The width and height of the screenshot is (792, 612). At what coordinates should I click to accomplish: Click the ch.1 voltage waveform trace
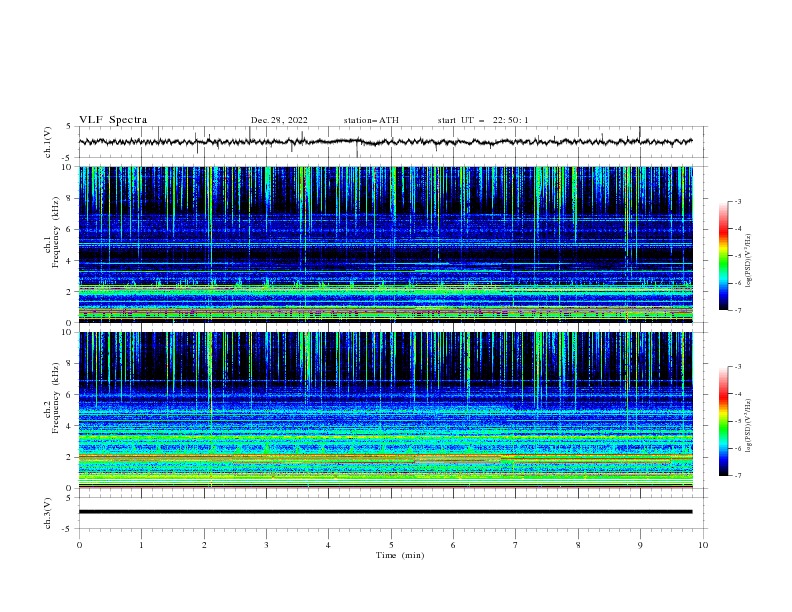[x=386, y=142]
